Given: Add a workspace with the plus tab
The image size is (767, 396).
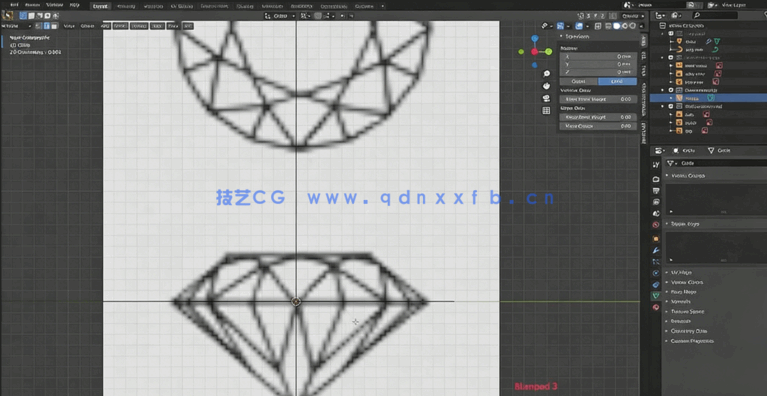Looking at the screenshot, I should click(x=383, y=6).
